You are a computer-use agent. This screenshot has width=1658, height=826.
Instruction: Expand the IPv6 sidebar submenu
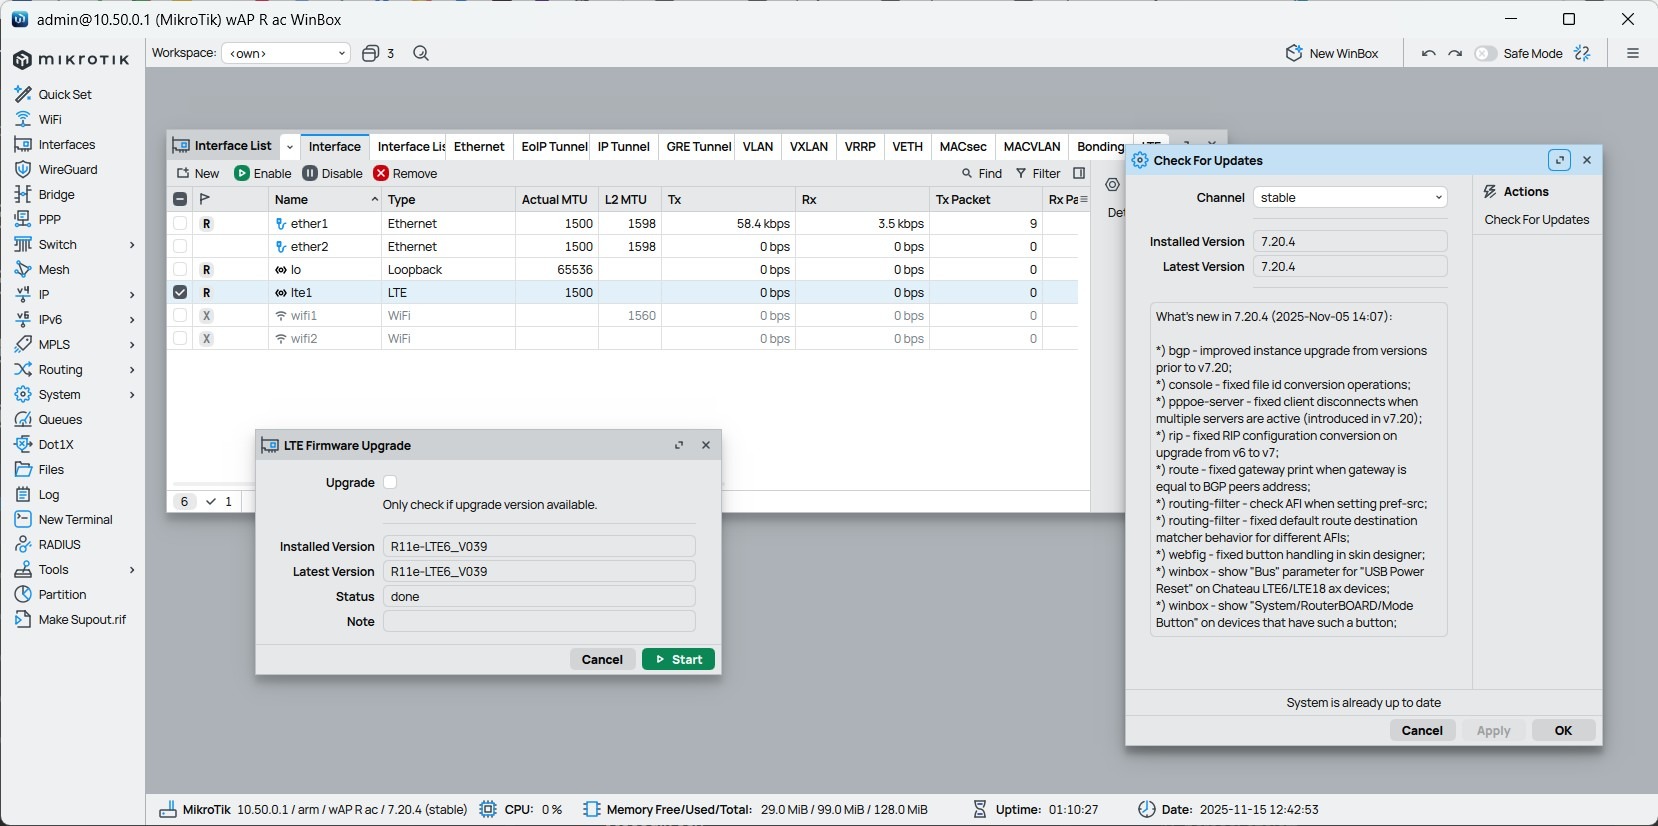click(x=132, y=319)
